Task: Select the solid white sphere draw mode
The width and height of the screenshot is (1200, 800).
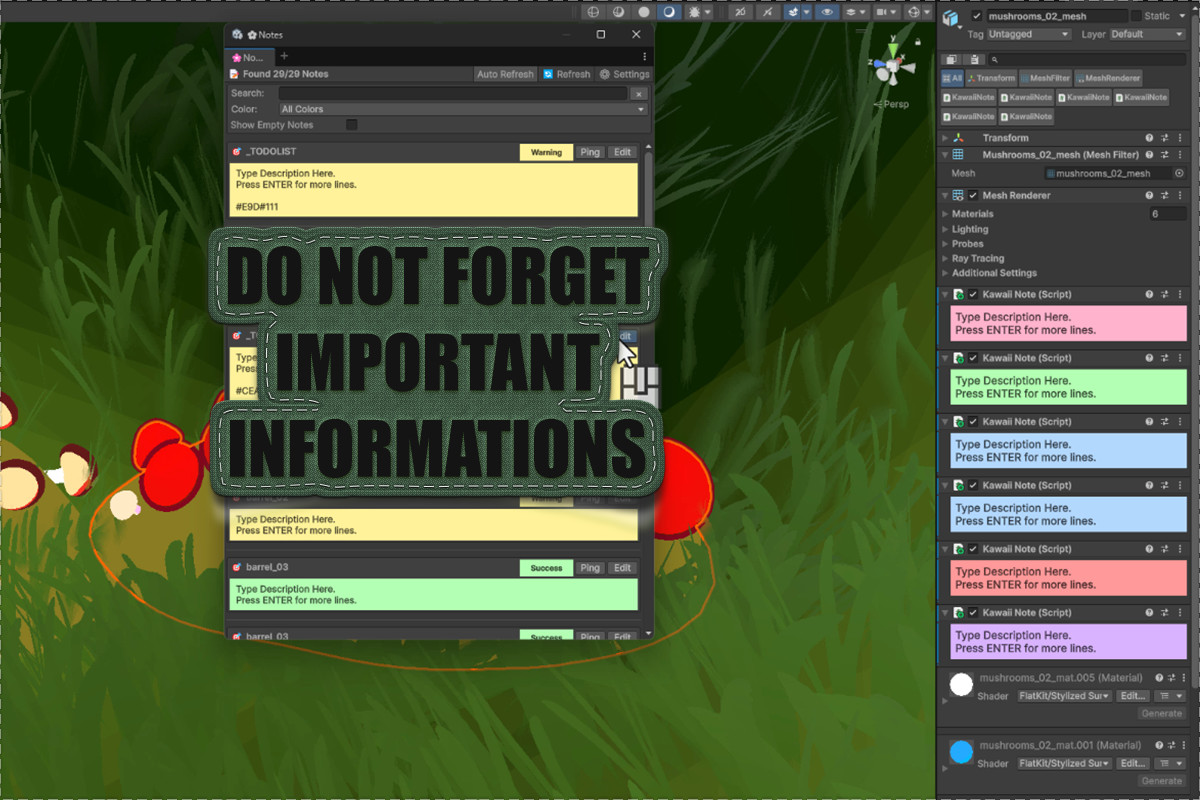Action: click(644, 12)
